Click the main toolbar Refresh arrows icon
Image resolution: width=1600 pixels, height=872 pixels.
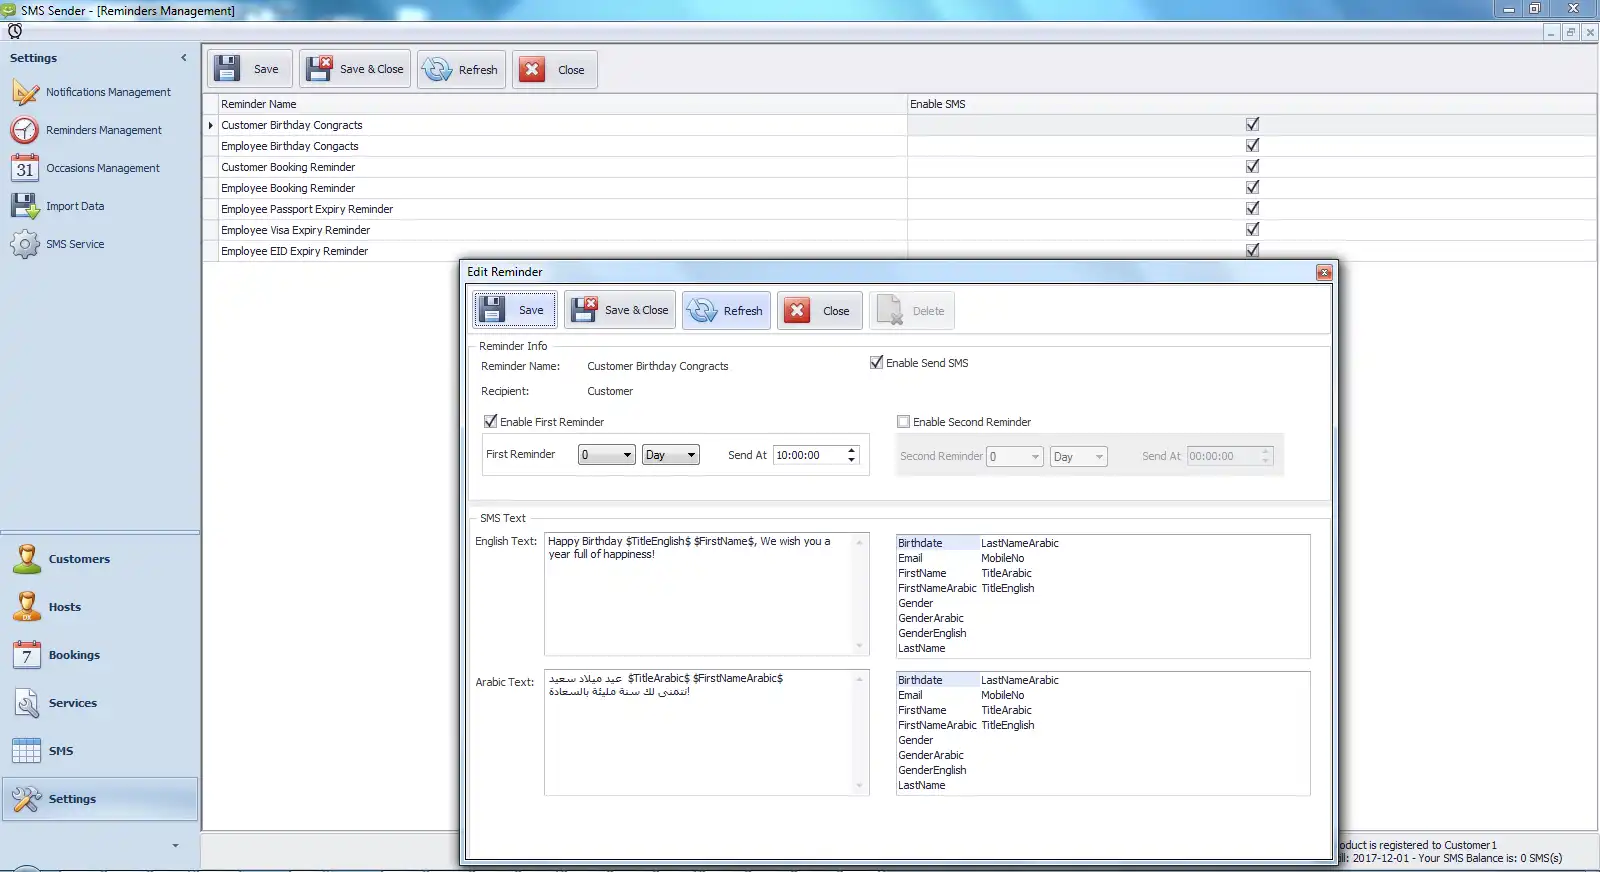[438, 70]
